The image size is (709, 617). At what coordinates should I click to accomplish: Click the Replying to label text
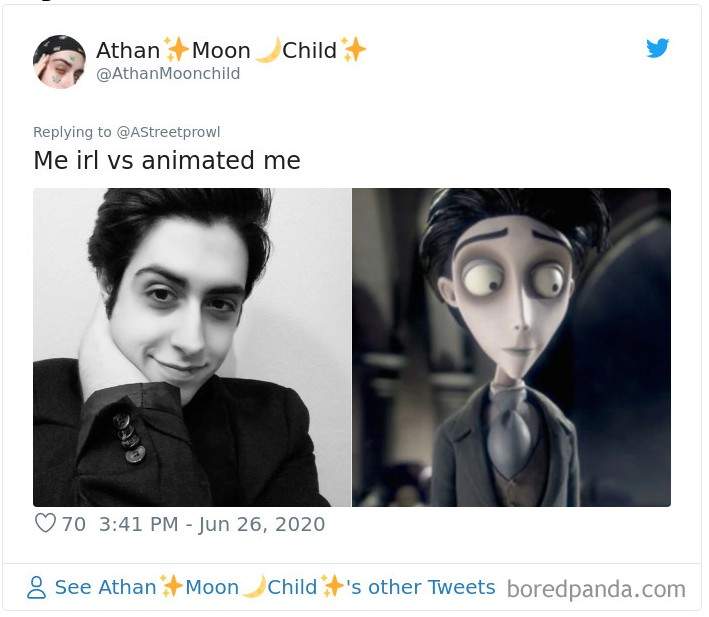[72, 132]
